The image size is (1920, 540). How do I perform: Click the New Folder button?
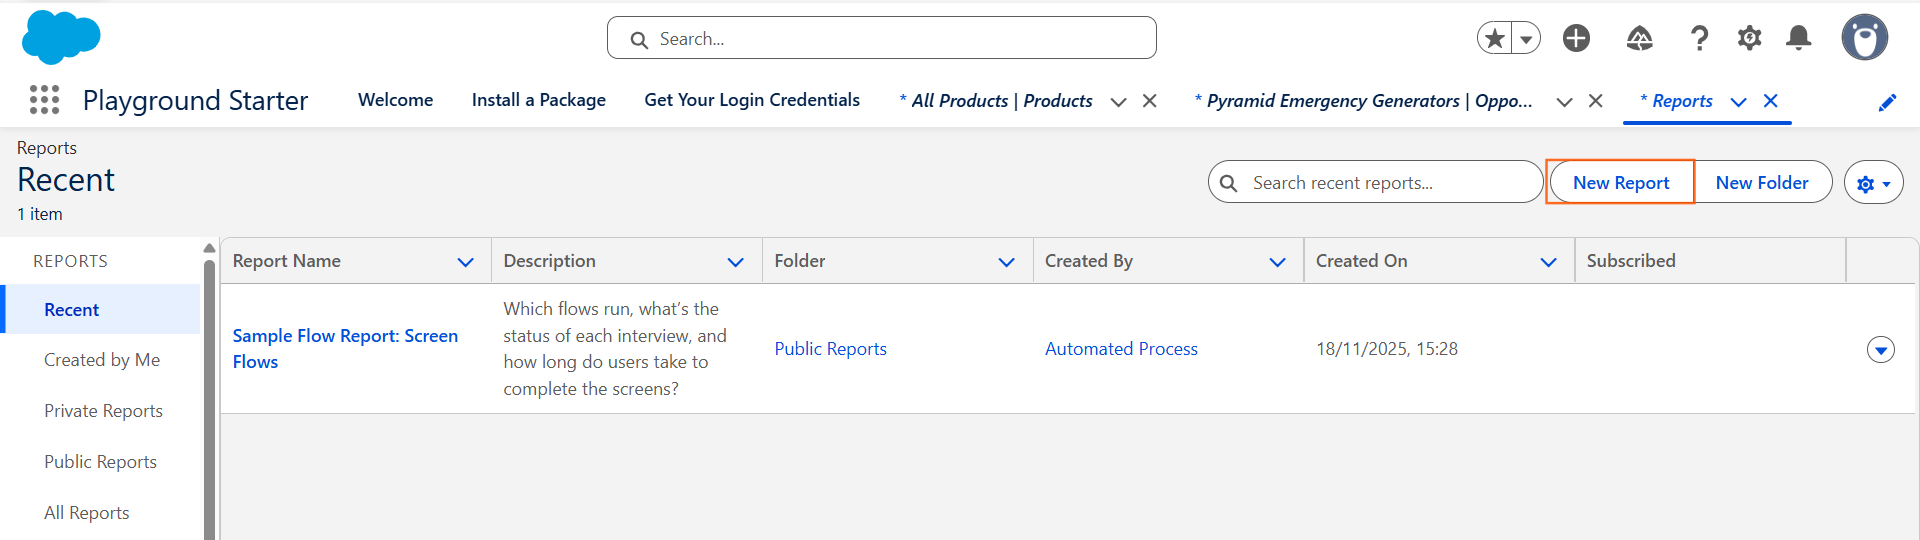tap(1762, 182)
